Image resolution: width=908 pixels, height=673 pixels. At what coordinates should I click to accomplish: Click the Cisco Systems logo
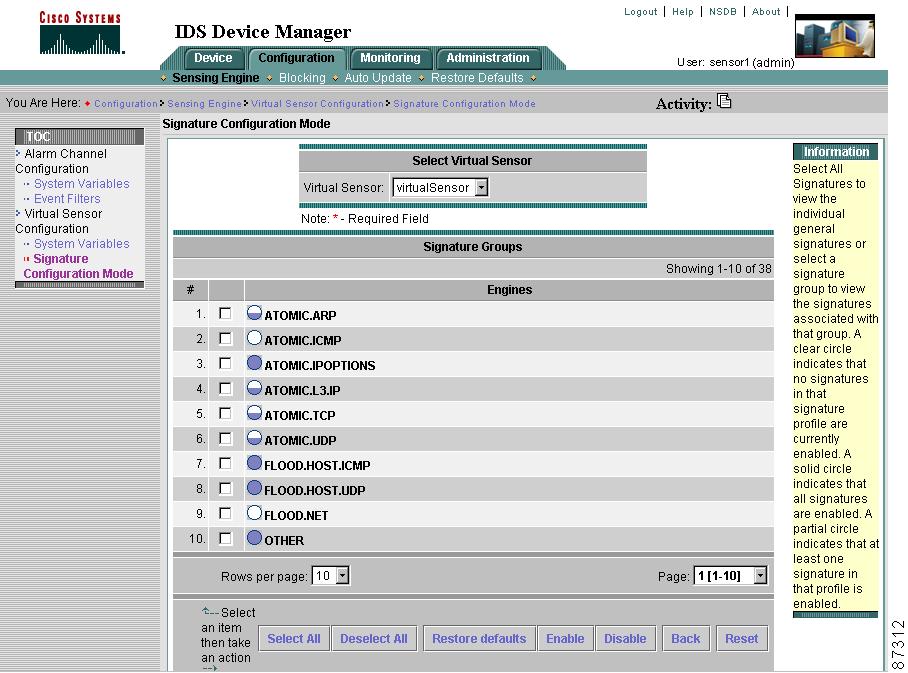81,34
